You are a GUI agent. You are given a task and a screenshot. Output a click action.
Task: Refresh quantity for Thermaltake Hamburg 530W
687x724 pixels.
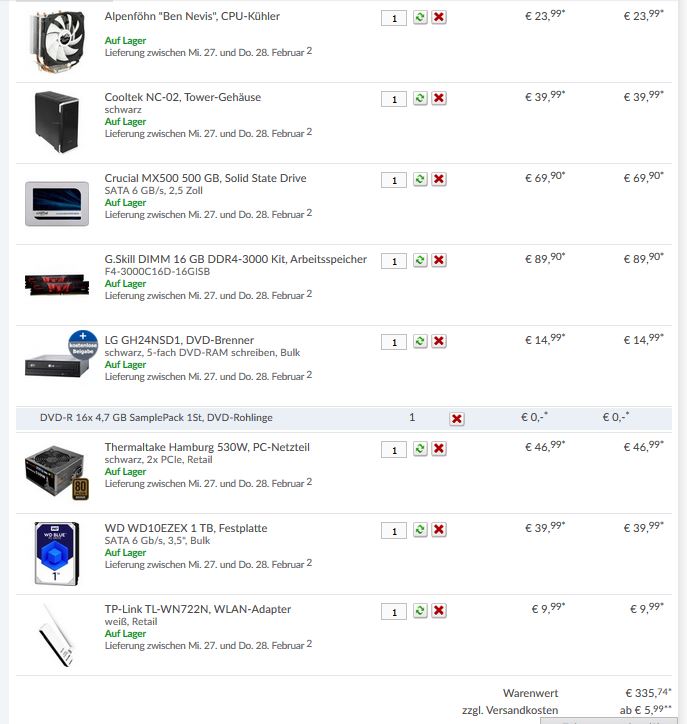pyautogui.click(x=420, y=449)
